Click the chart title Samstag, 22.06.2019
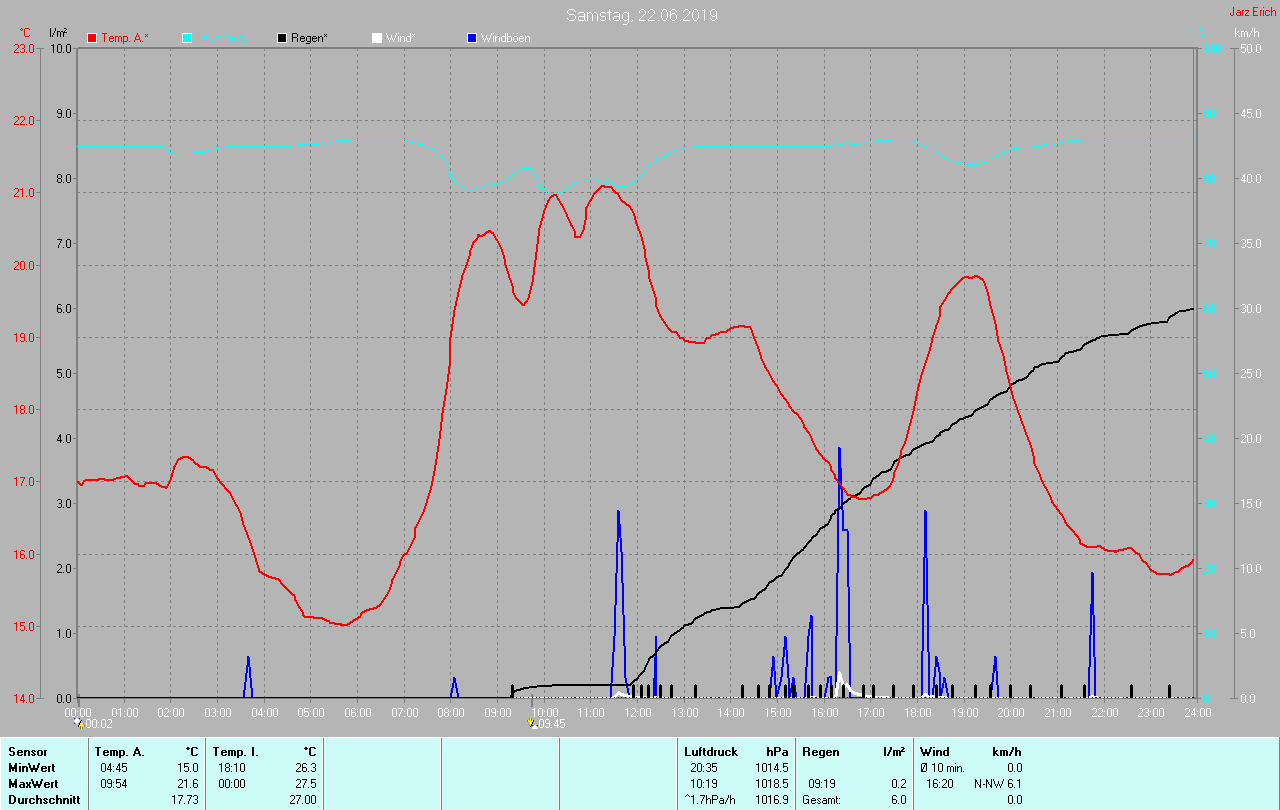 (x=641, y=15)
